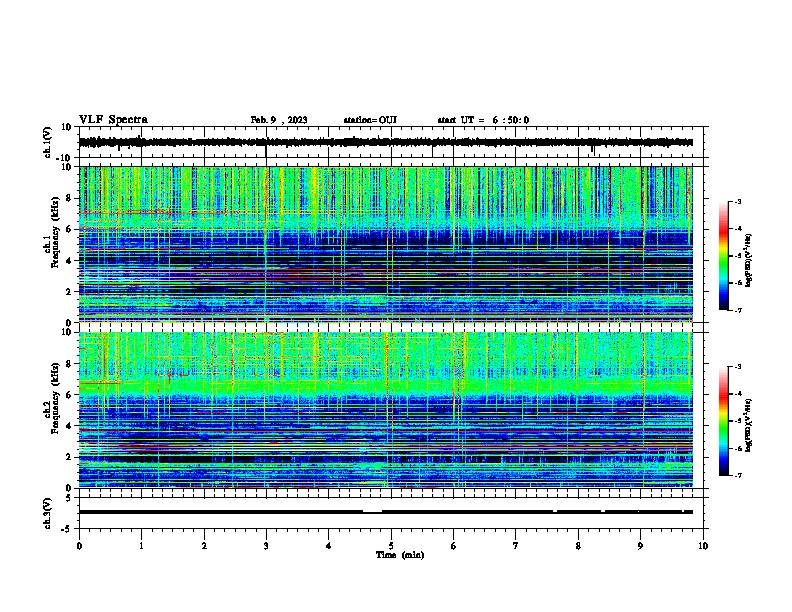792x612 pixels.
Task: Click the "-3" tick on the ch.2 color bar
Action: [x=738, y=367]
